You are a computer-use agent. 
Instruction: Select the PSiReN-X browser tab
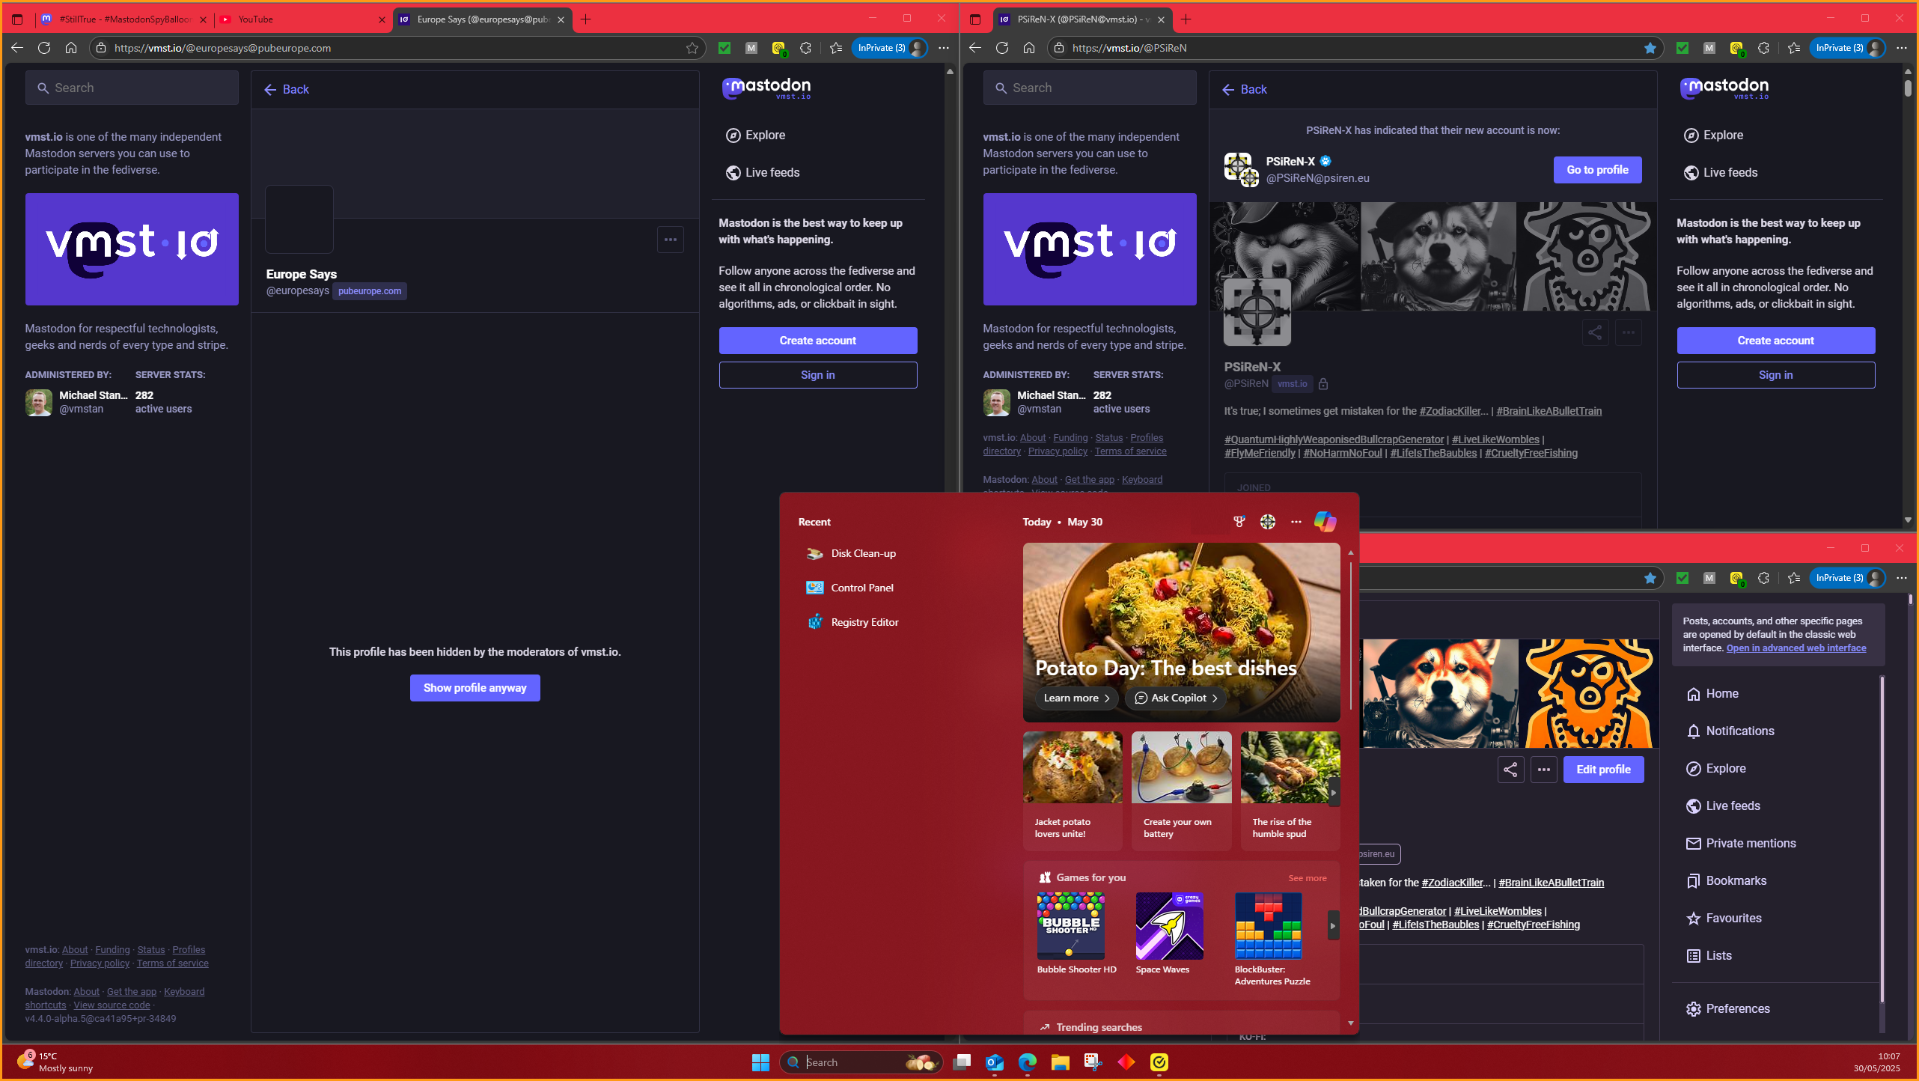point(1083,19)
